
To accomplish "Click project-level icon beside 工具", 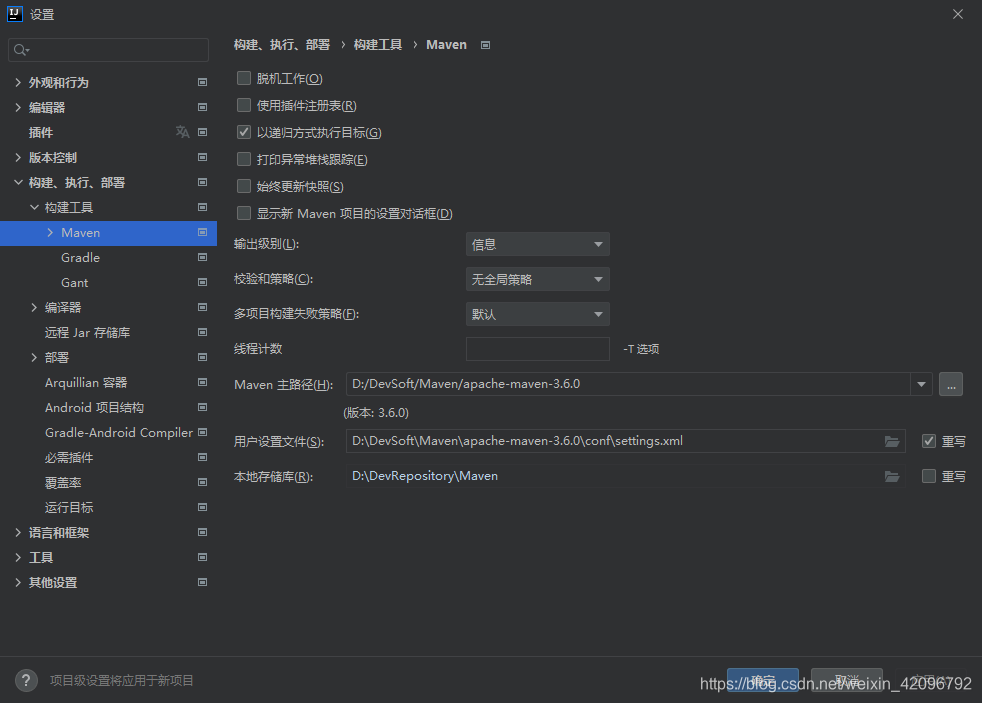I will 202,557.
